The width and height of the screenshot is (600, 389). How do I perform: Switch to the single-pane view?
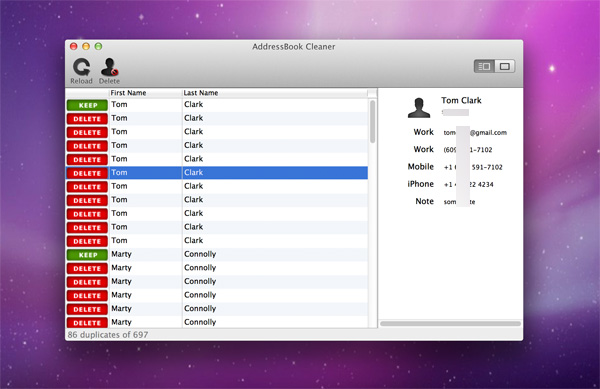coord(504,67)
